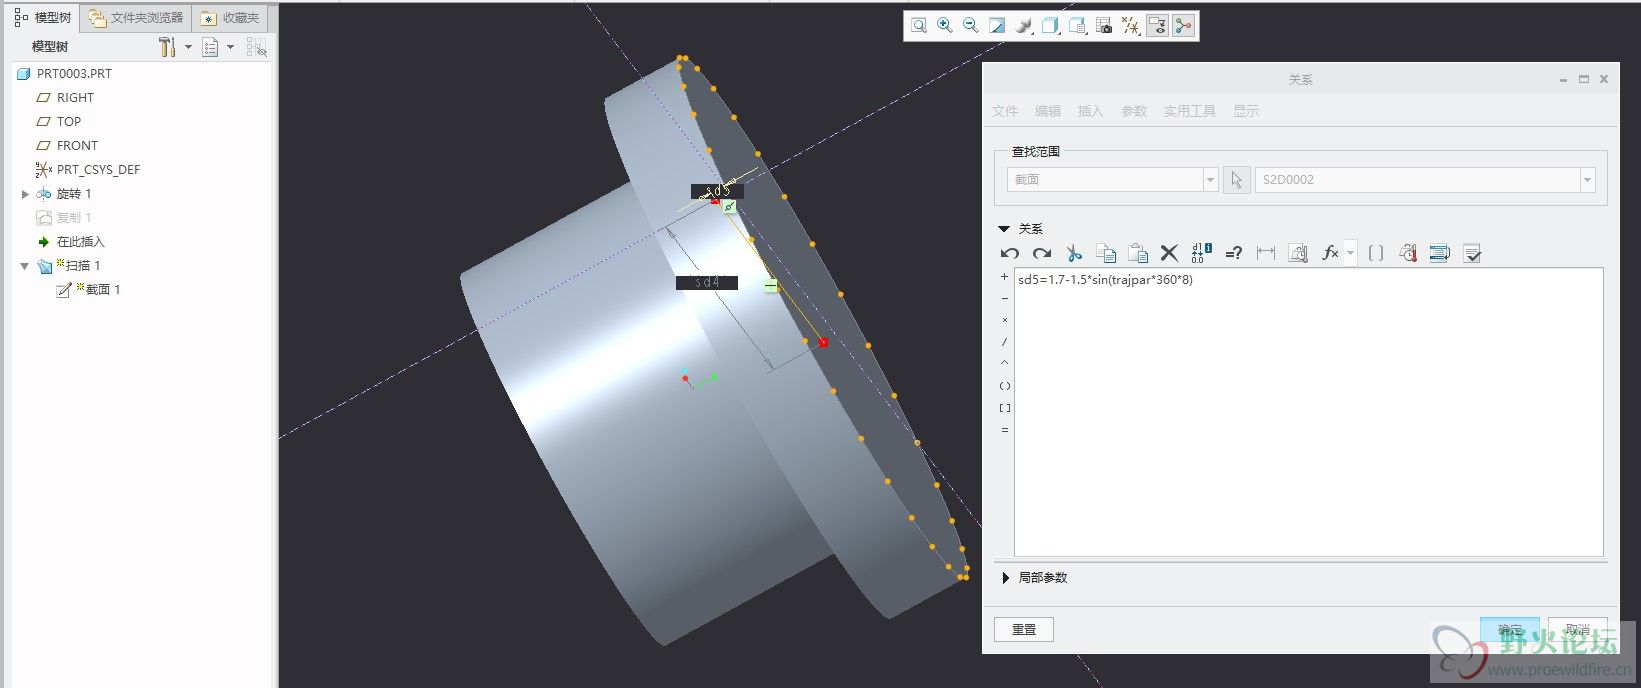Click the Refit view icon
Image resolution: width=1641 pixels, height=688 pixels.
click(918, 26)
